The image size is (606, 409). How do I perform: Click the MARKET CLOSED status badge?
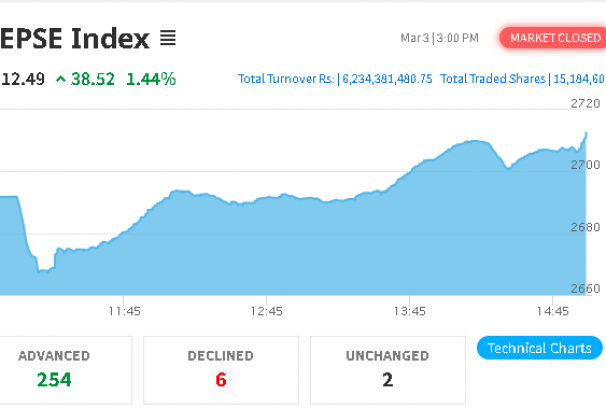[555, 38]
